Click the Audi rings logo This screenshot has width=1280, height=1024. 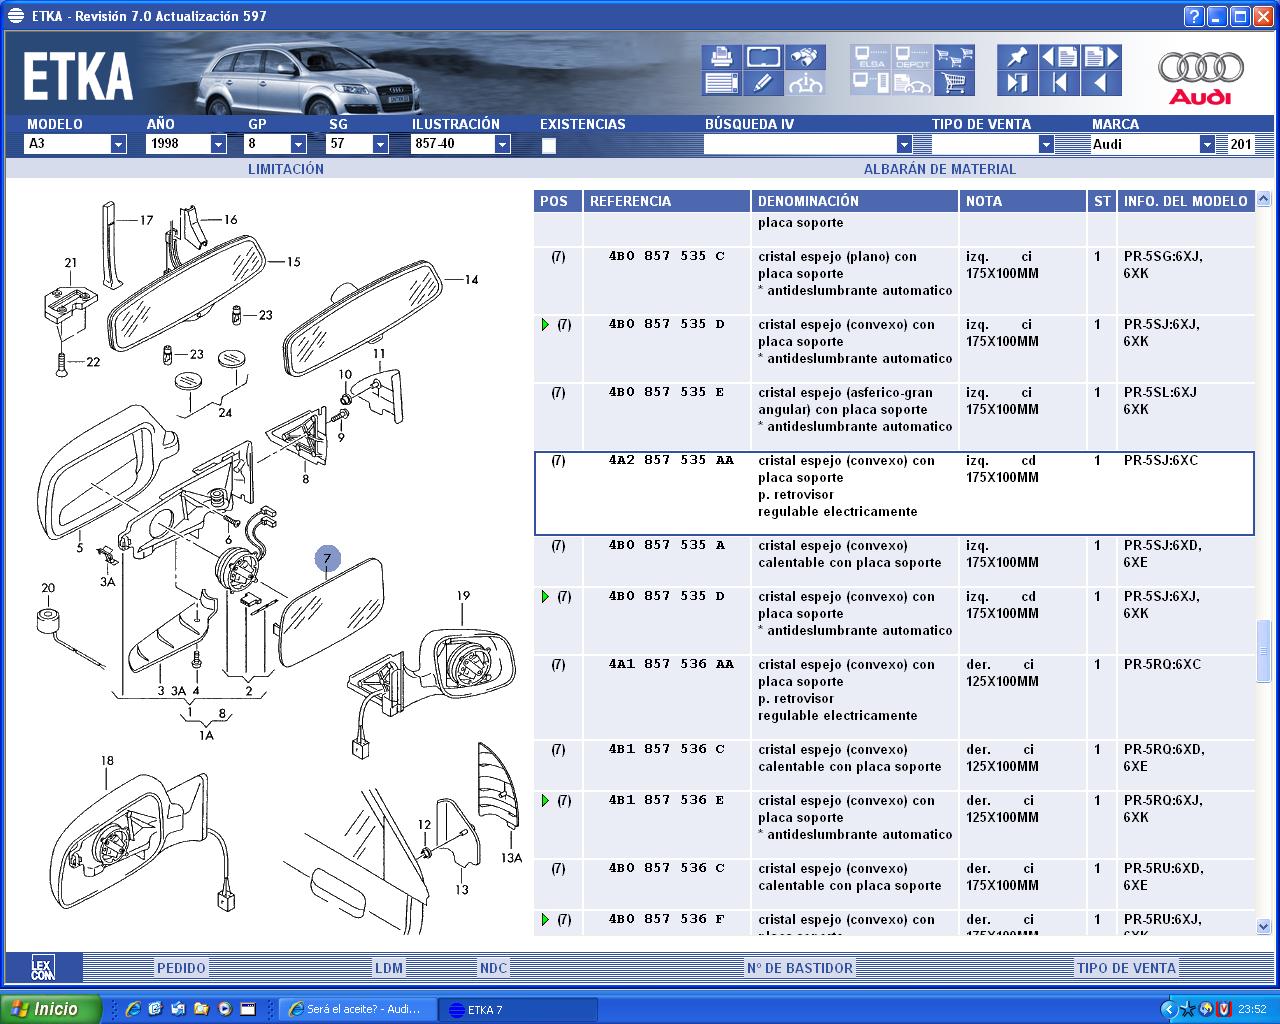click(1201, 77)
